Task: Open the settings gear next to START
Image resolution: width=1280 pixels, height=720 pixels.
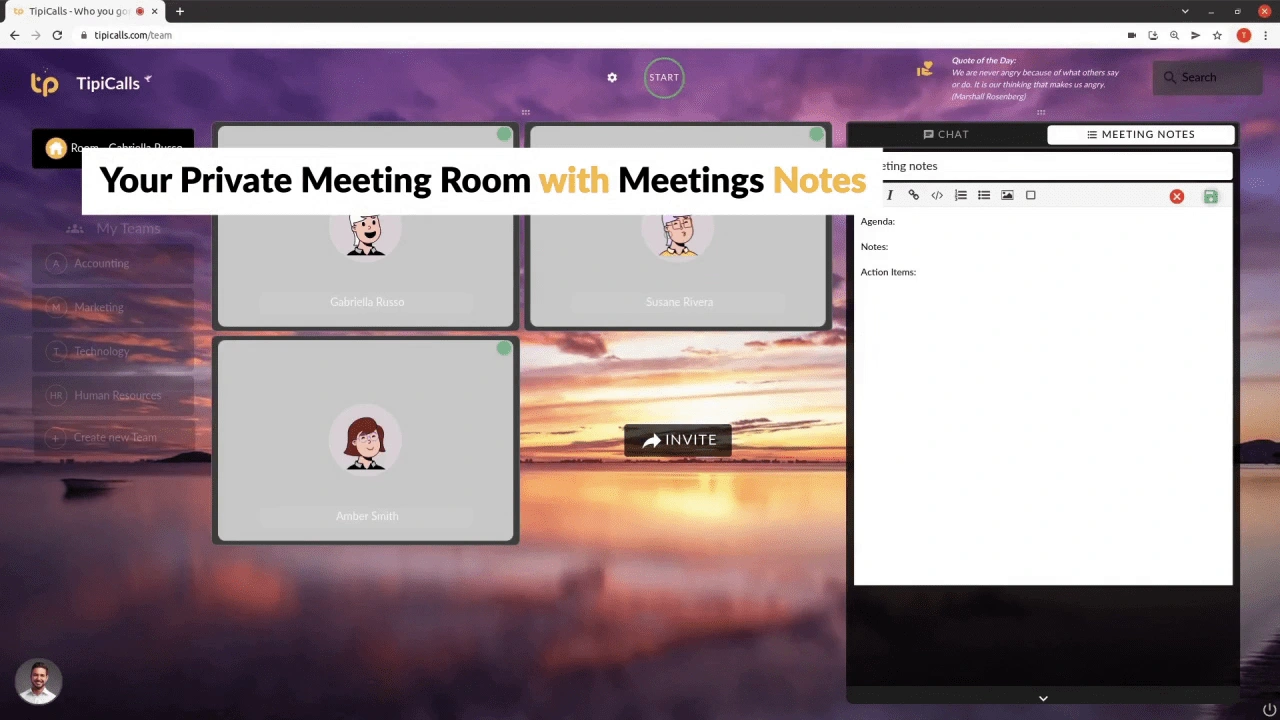Action: [612, 77]
